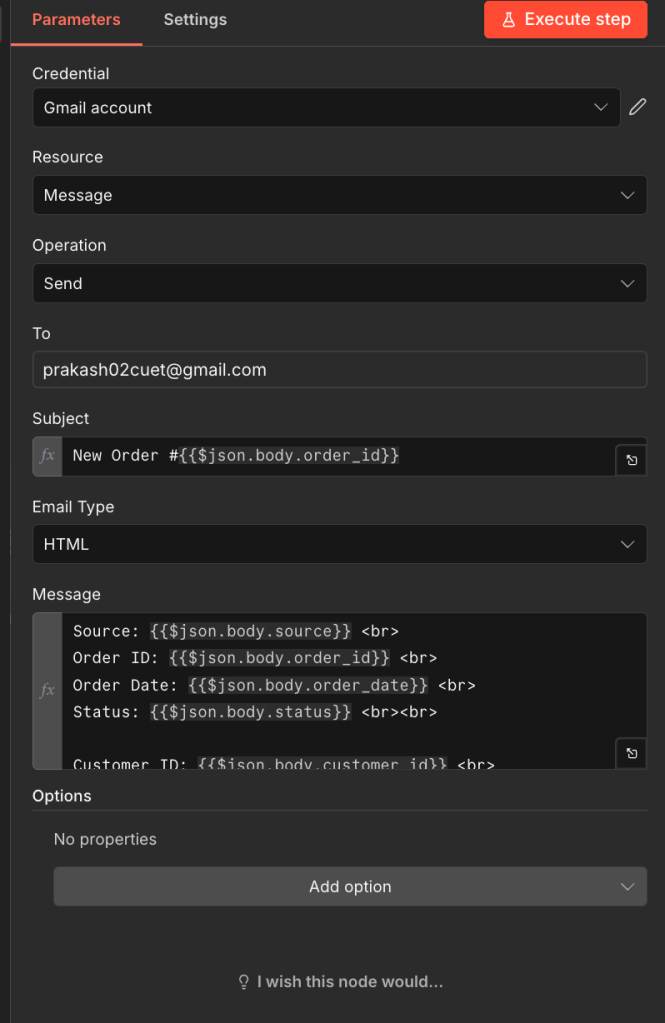Select the fx icon beside the Message field
The width and height of the screenshot is (665, 1023).
coord(46,690)
